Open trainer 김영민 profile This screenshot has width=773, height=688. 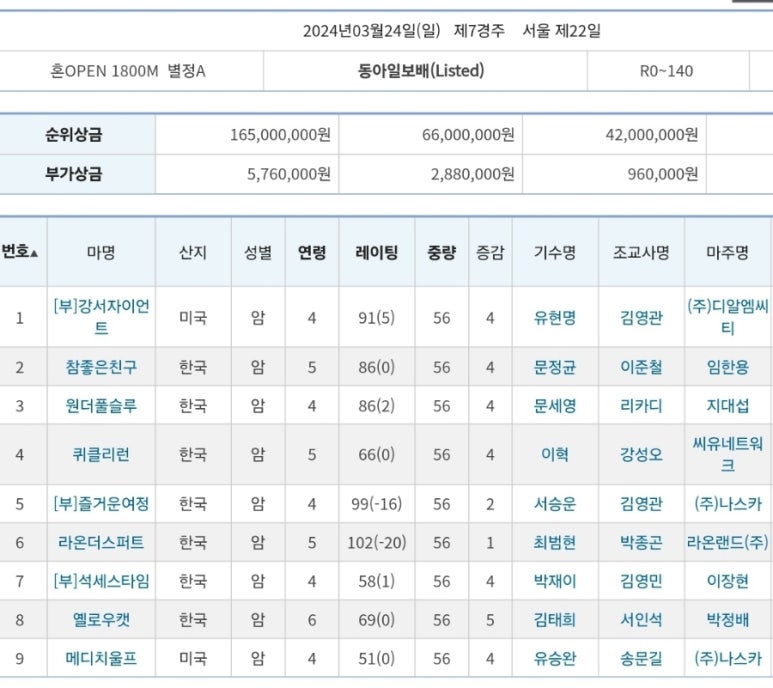(x=641, y=581)
